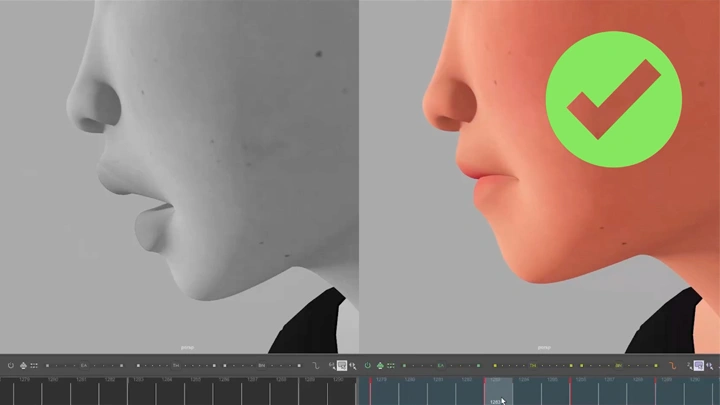Click the gray curve icon in left toolbar
This screenshot has height=405, width=720.
coord(315,366)
